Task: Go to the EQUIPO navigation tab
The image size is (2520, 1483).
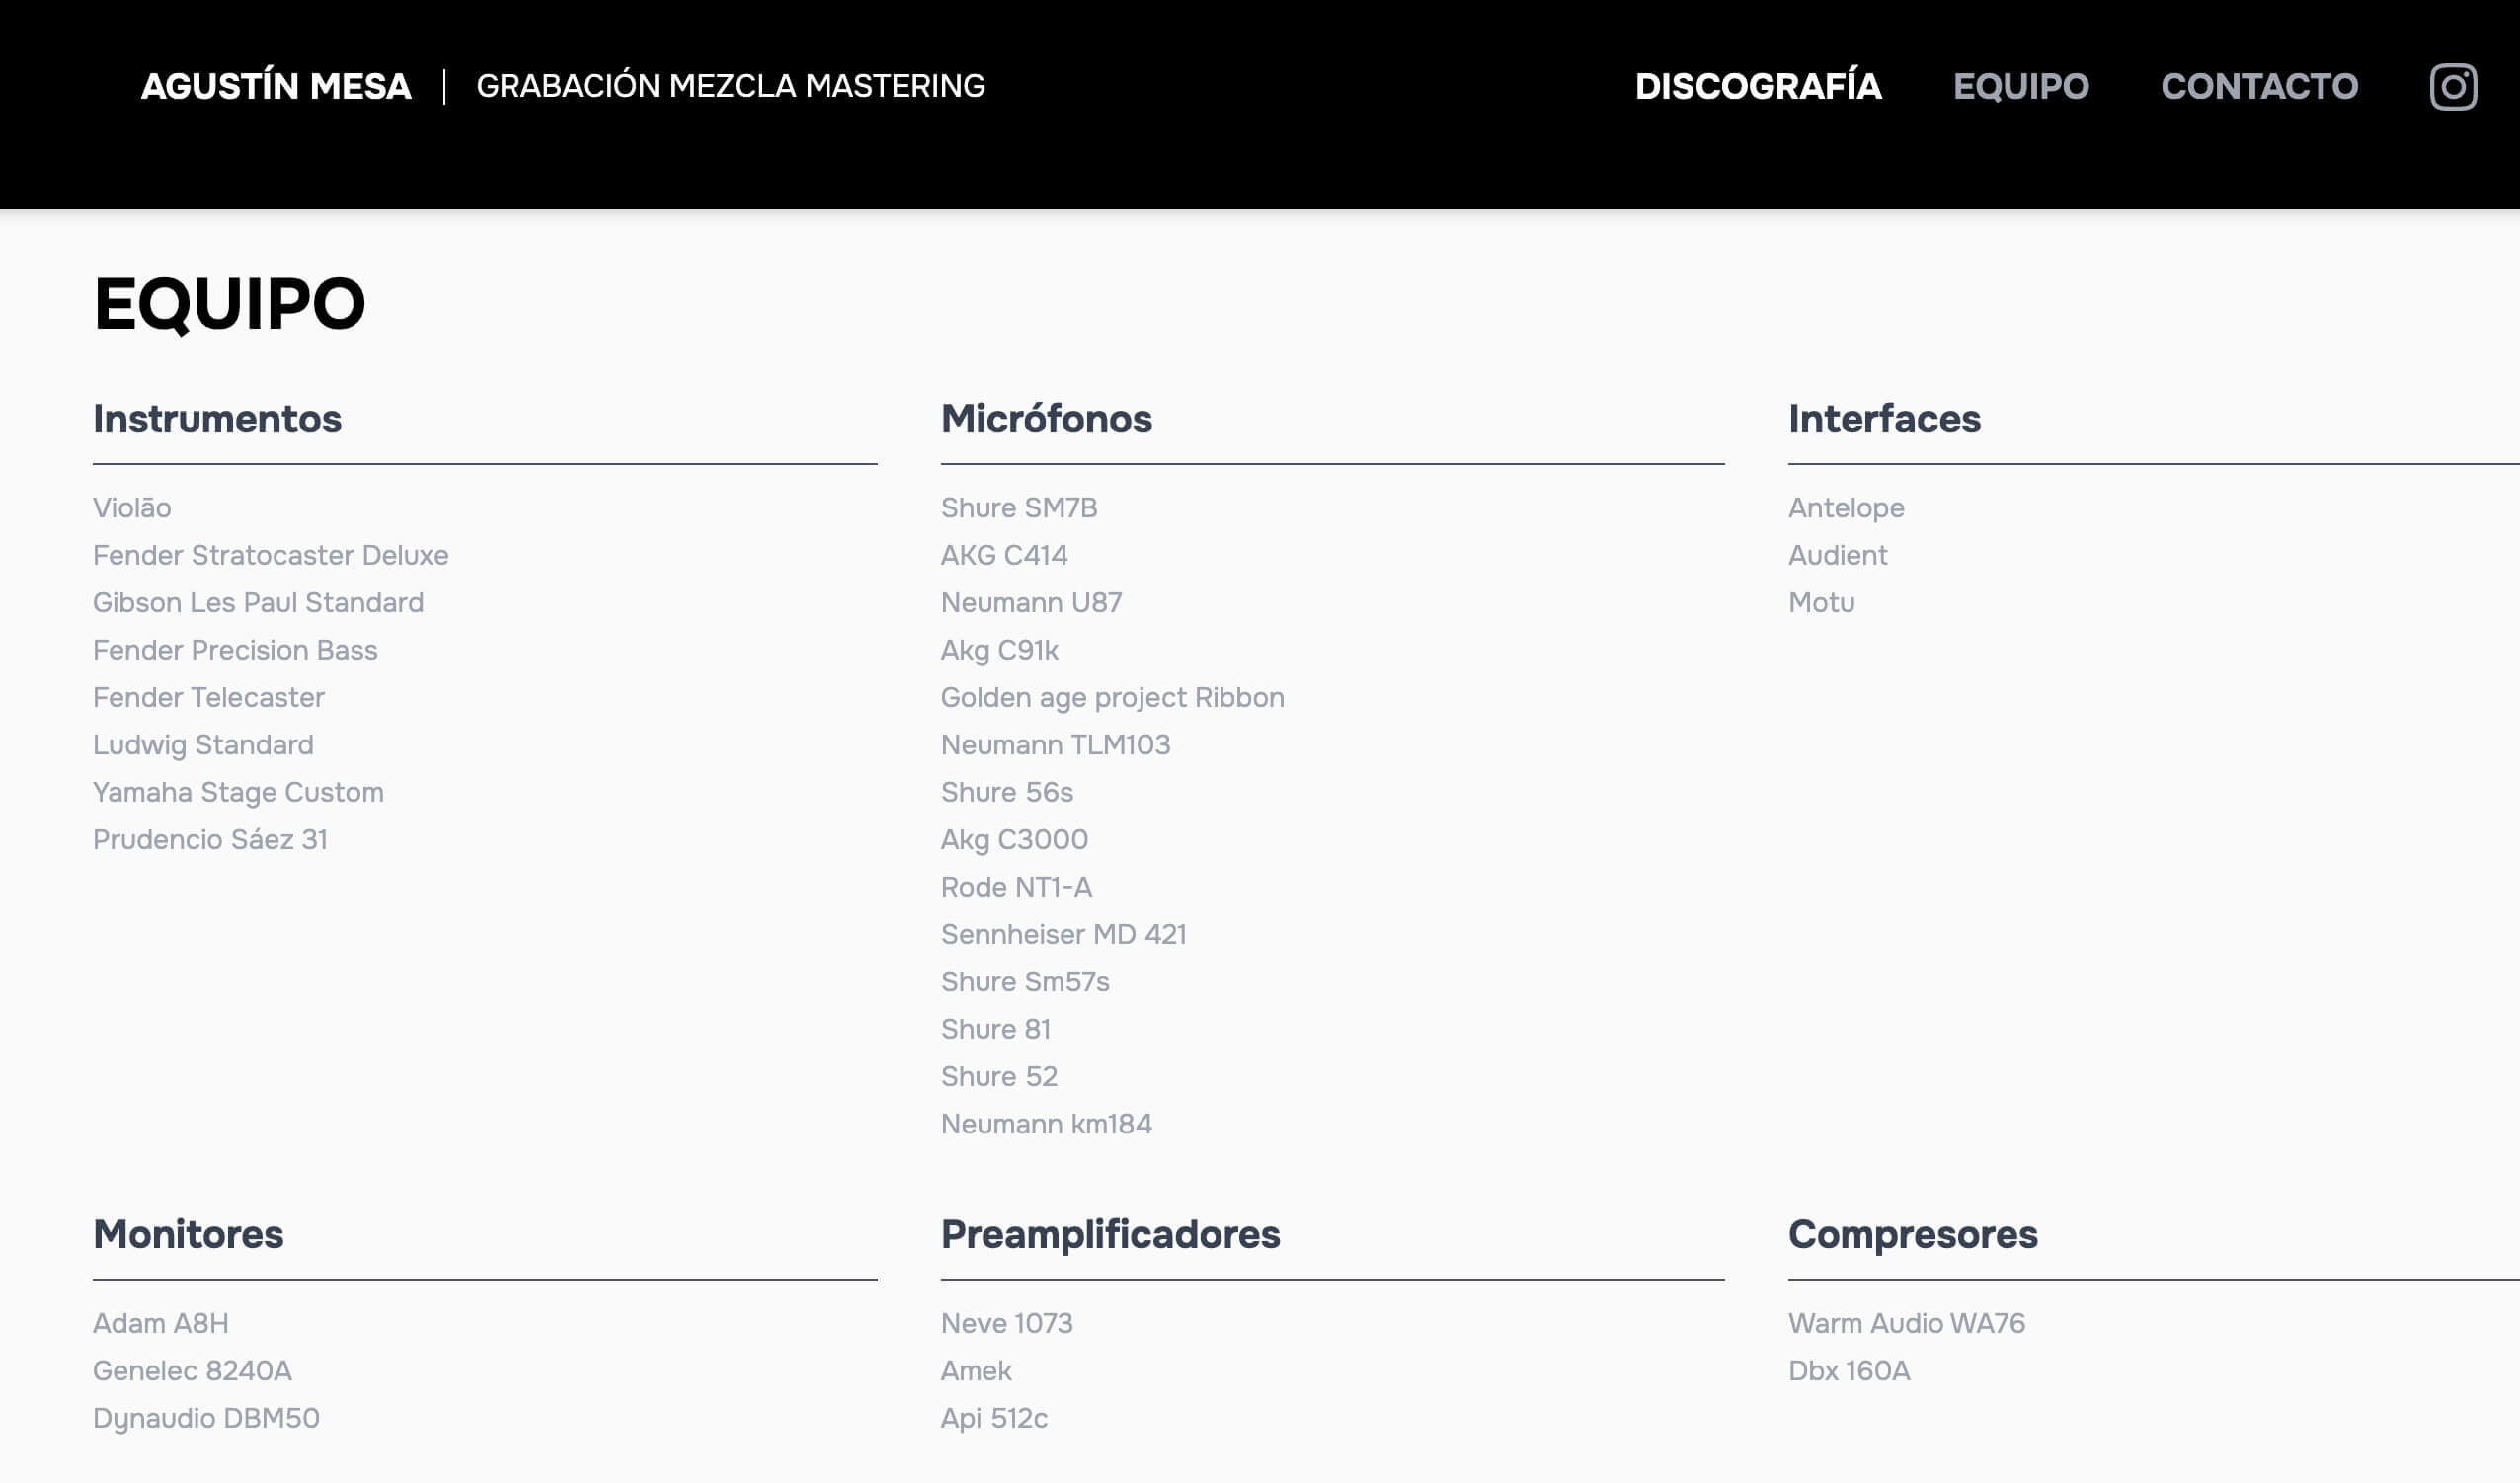Action: (x=2021, y=86)
